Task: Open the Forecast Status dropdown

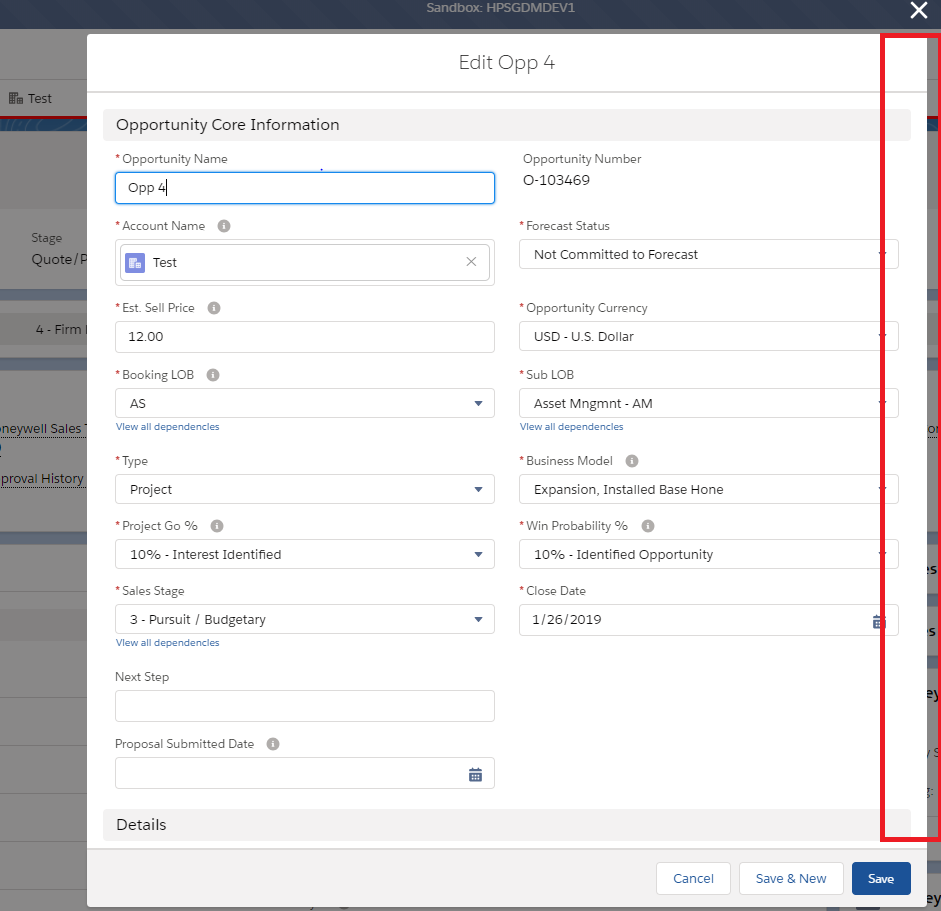Action: coord(708,254)
